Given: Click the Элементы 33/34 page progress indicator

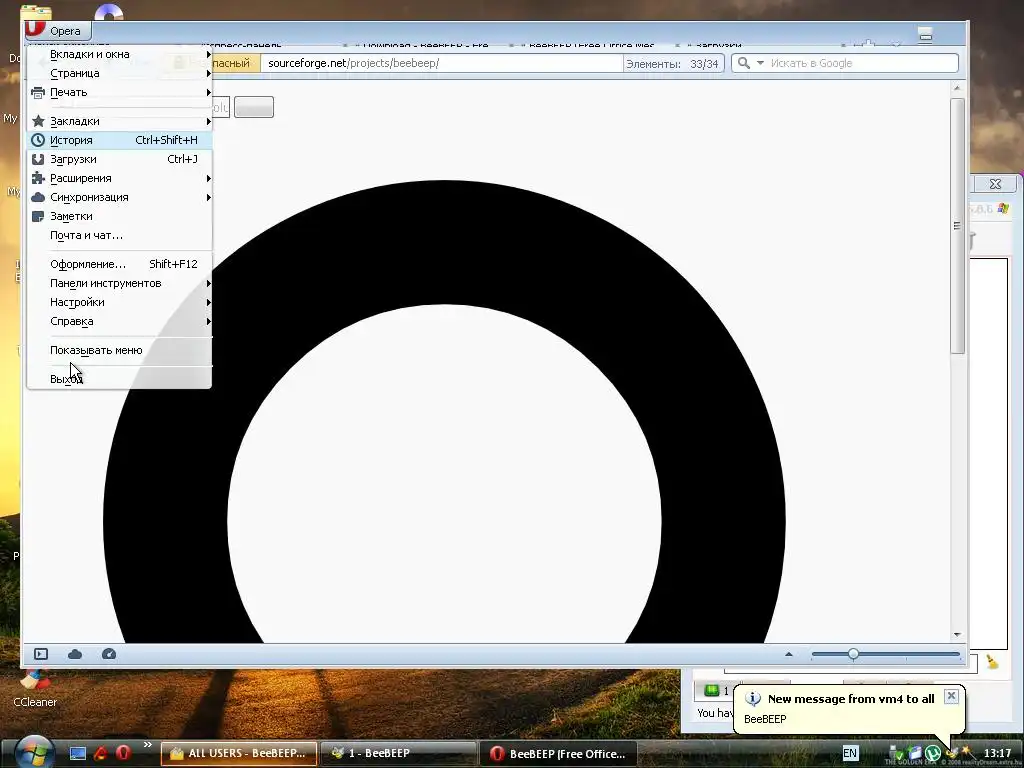Looking at the screenshot, I should pyautogui.click(x=673, y=64).
